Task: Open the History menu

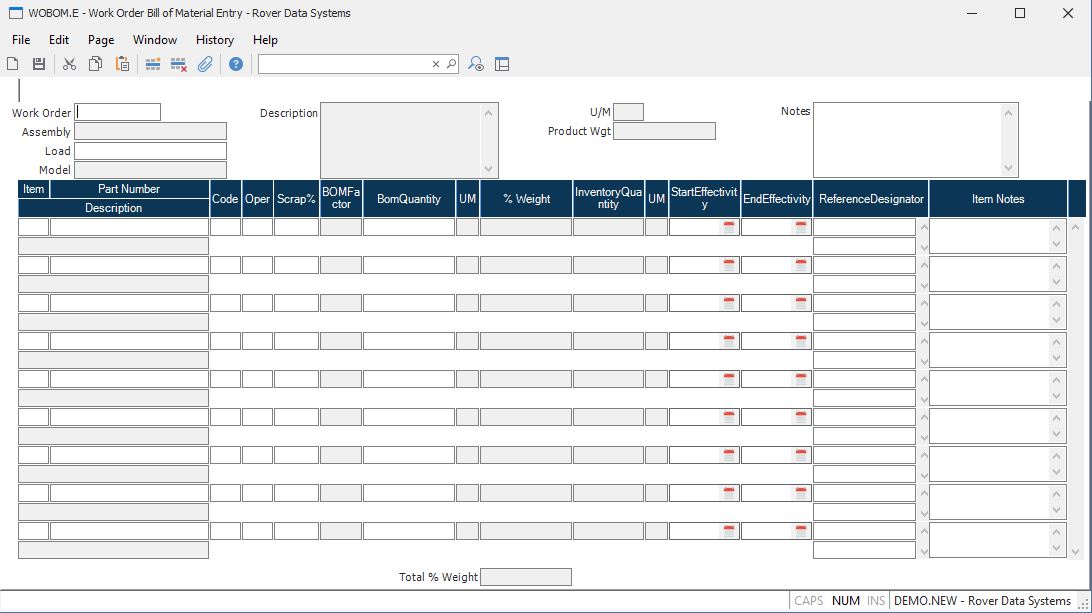Action: 215,40
